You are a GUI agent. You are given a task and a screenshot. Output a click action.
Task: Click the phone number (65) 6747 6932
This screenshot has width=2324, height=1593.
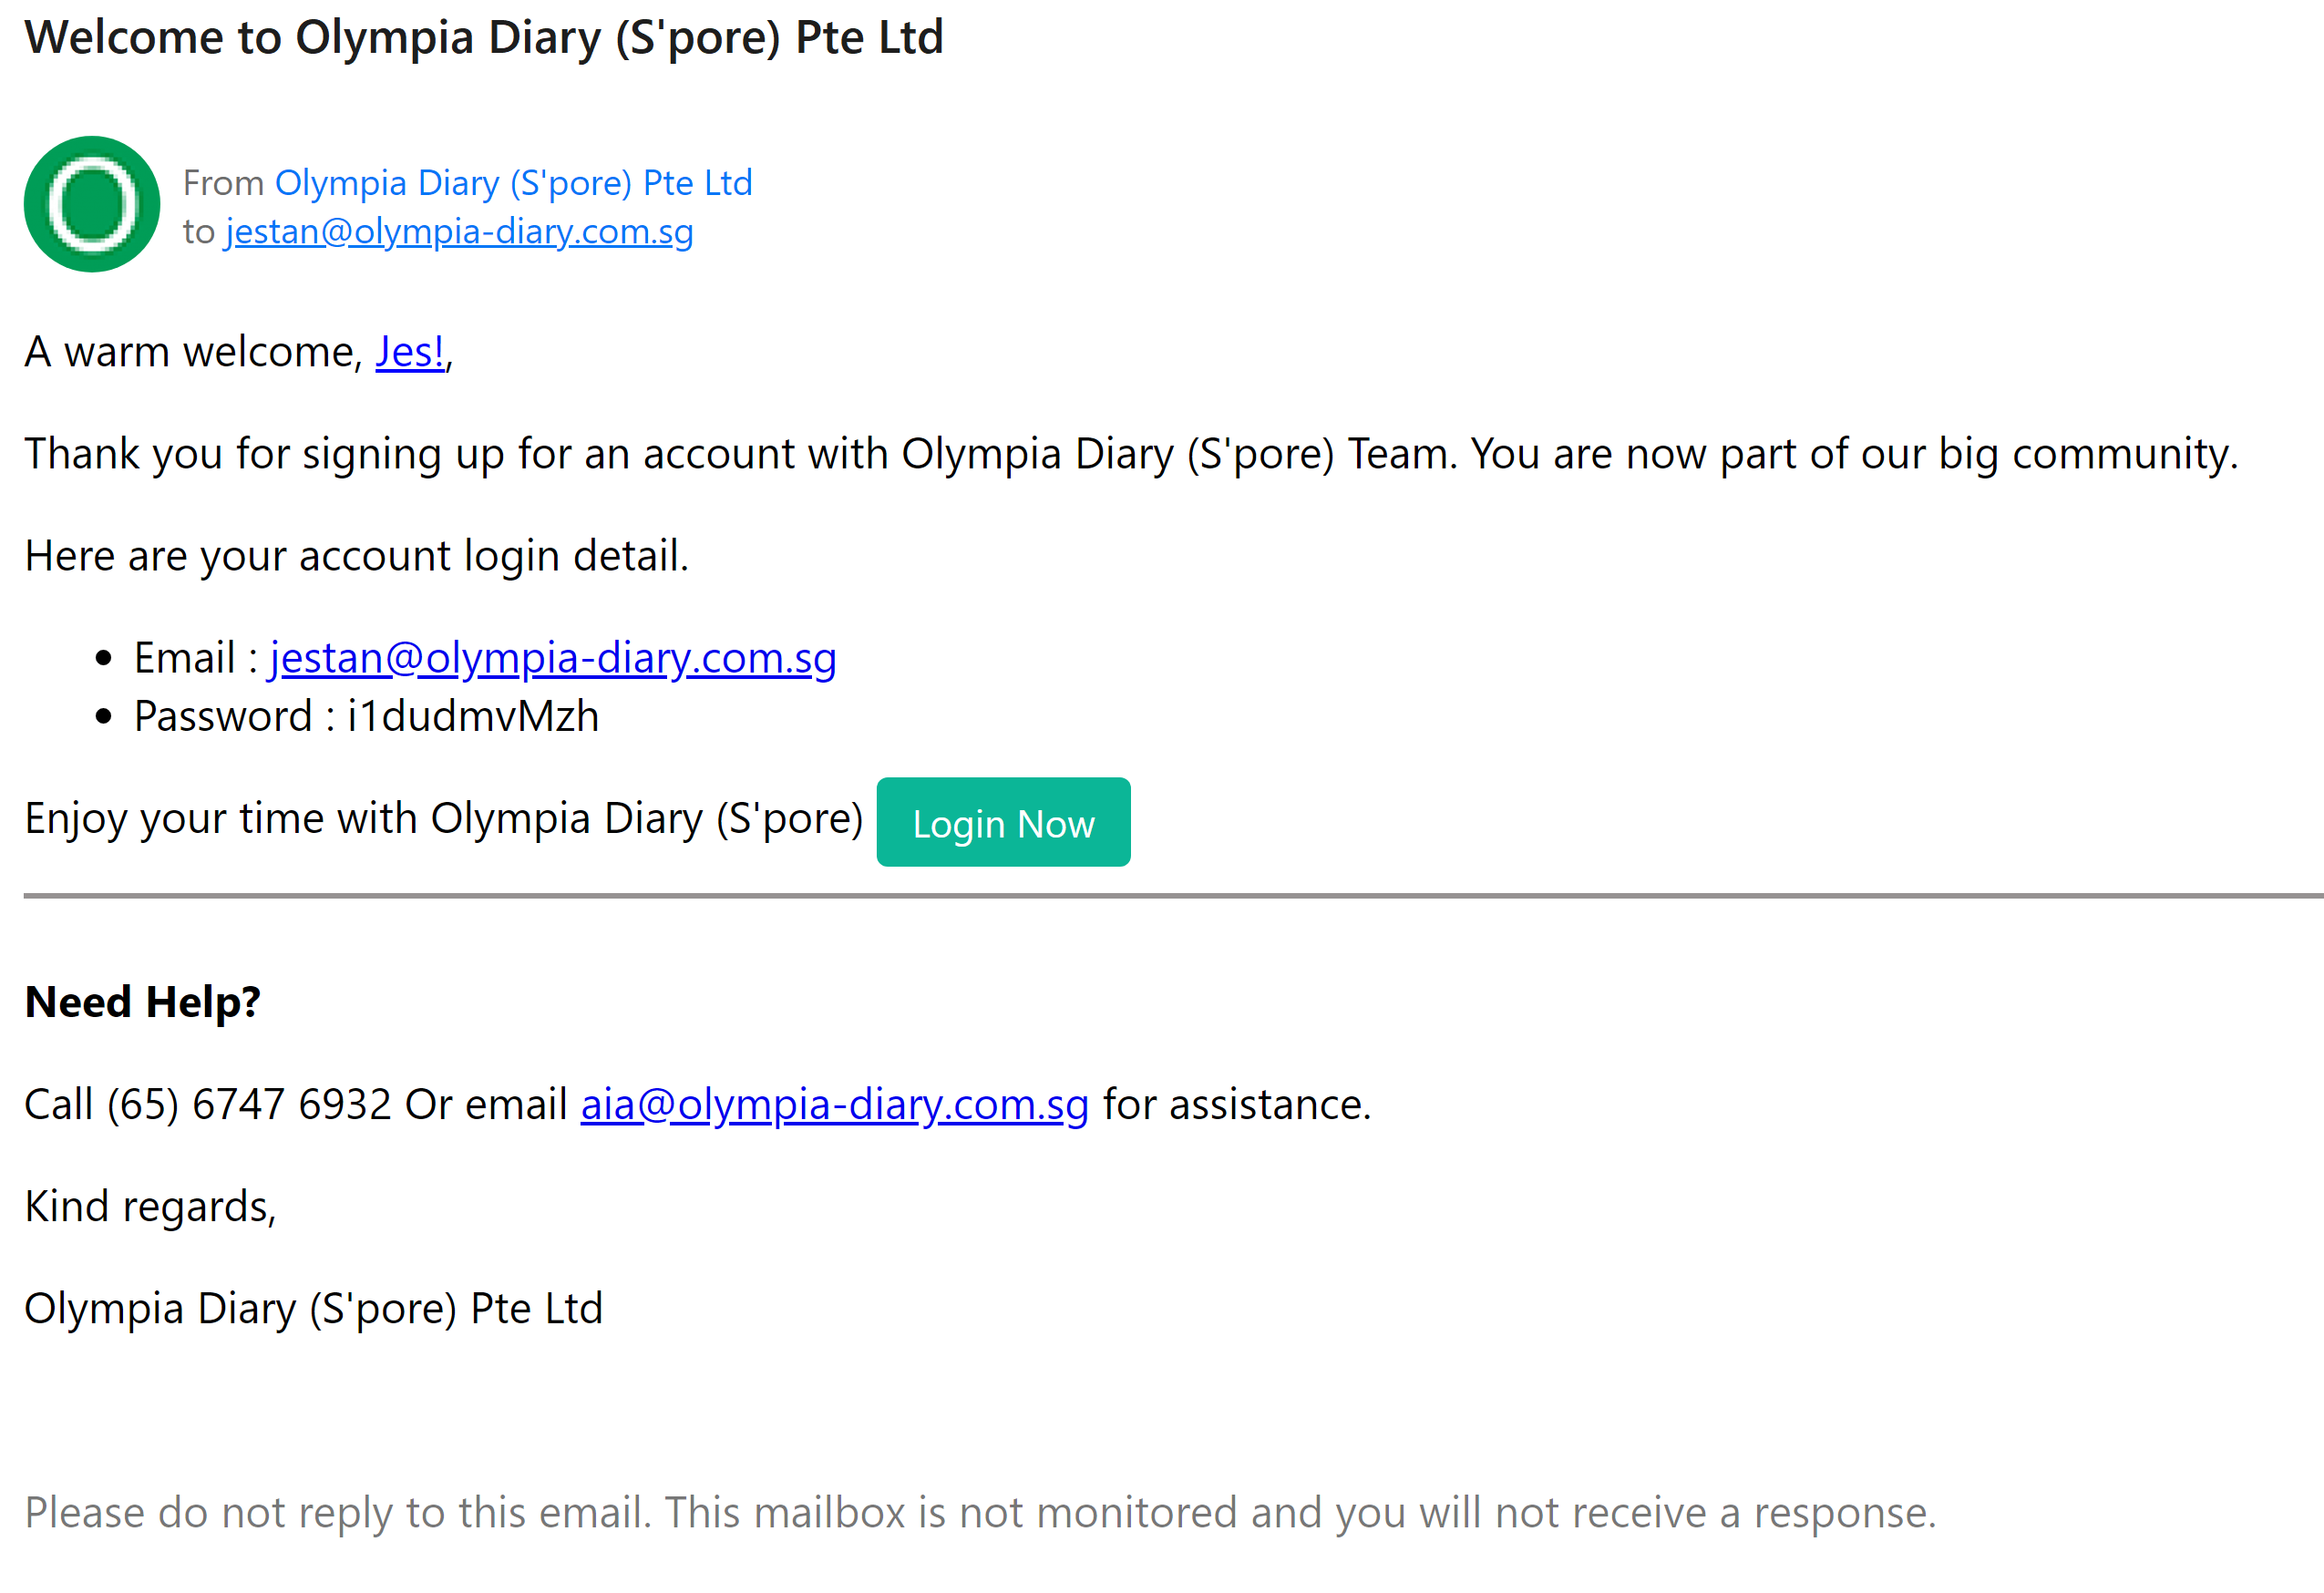(x=248, y=1104)
